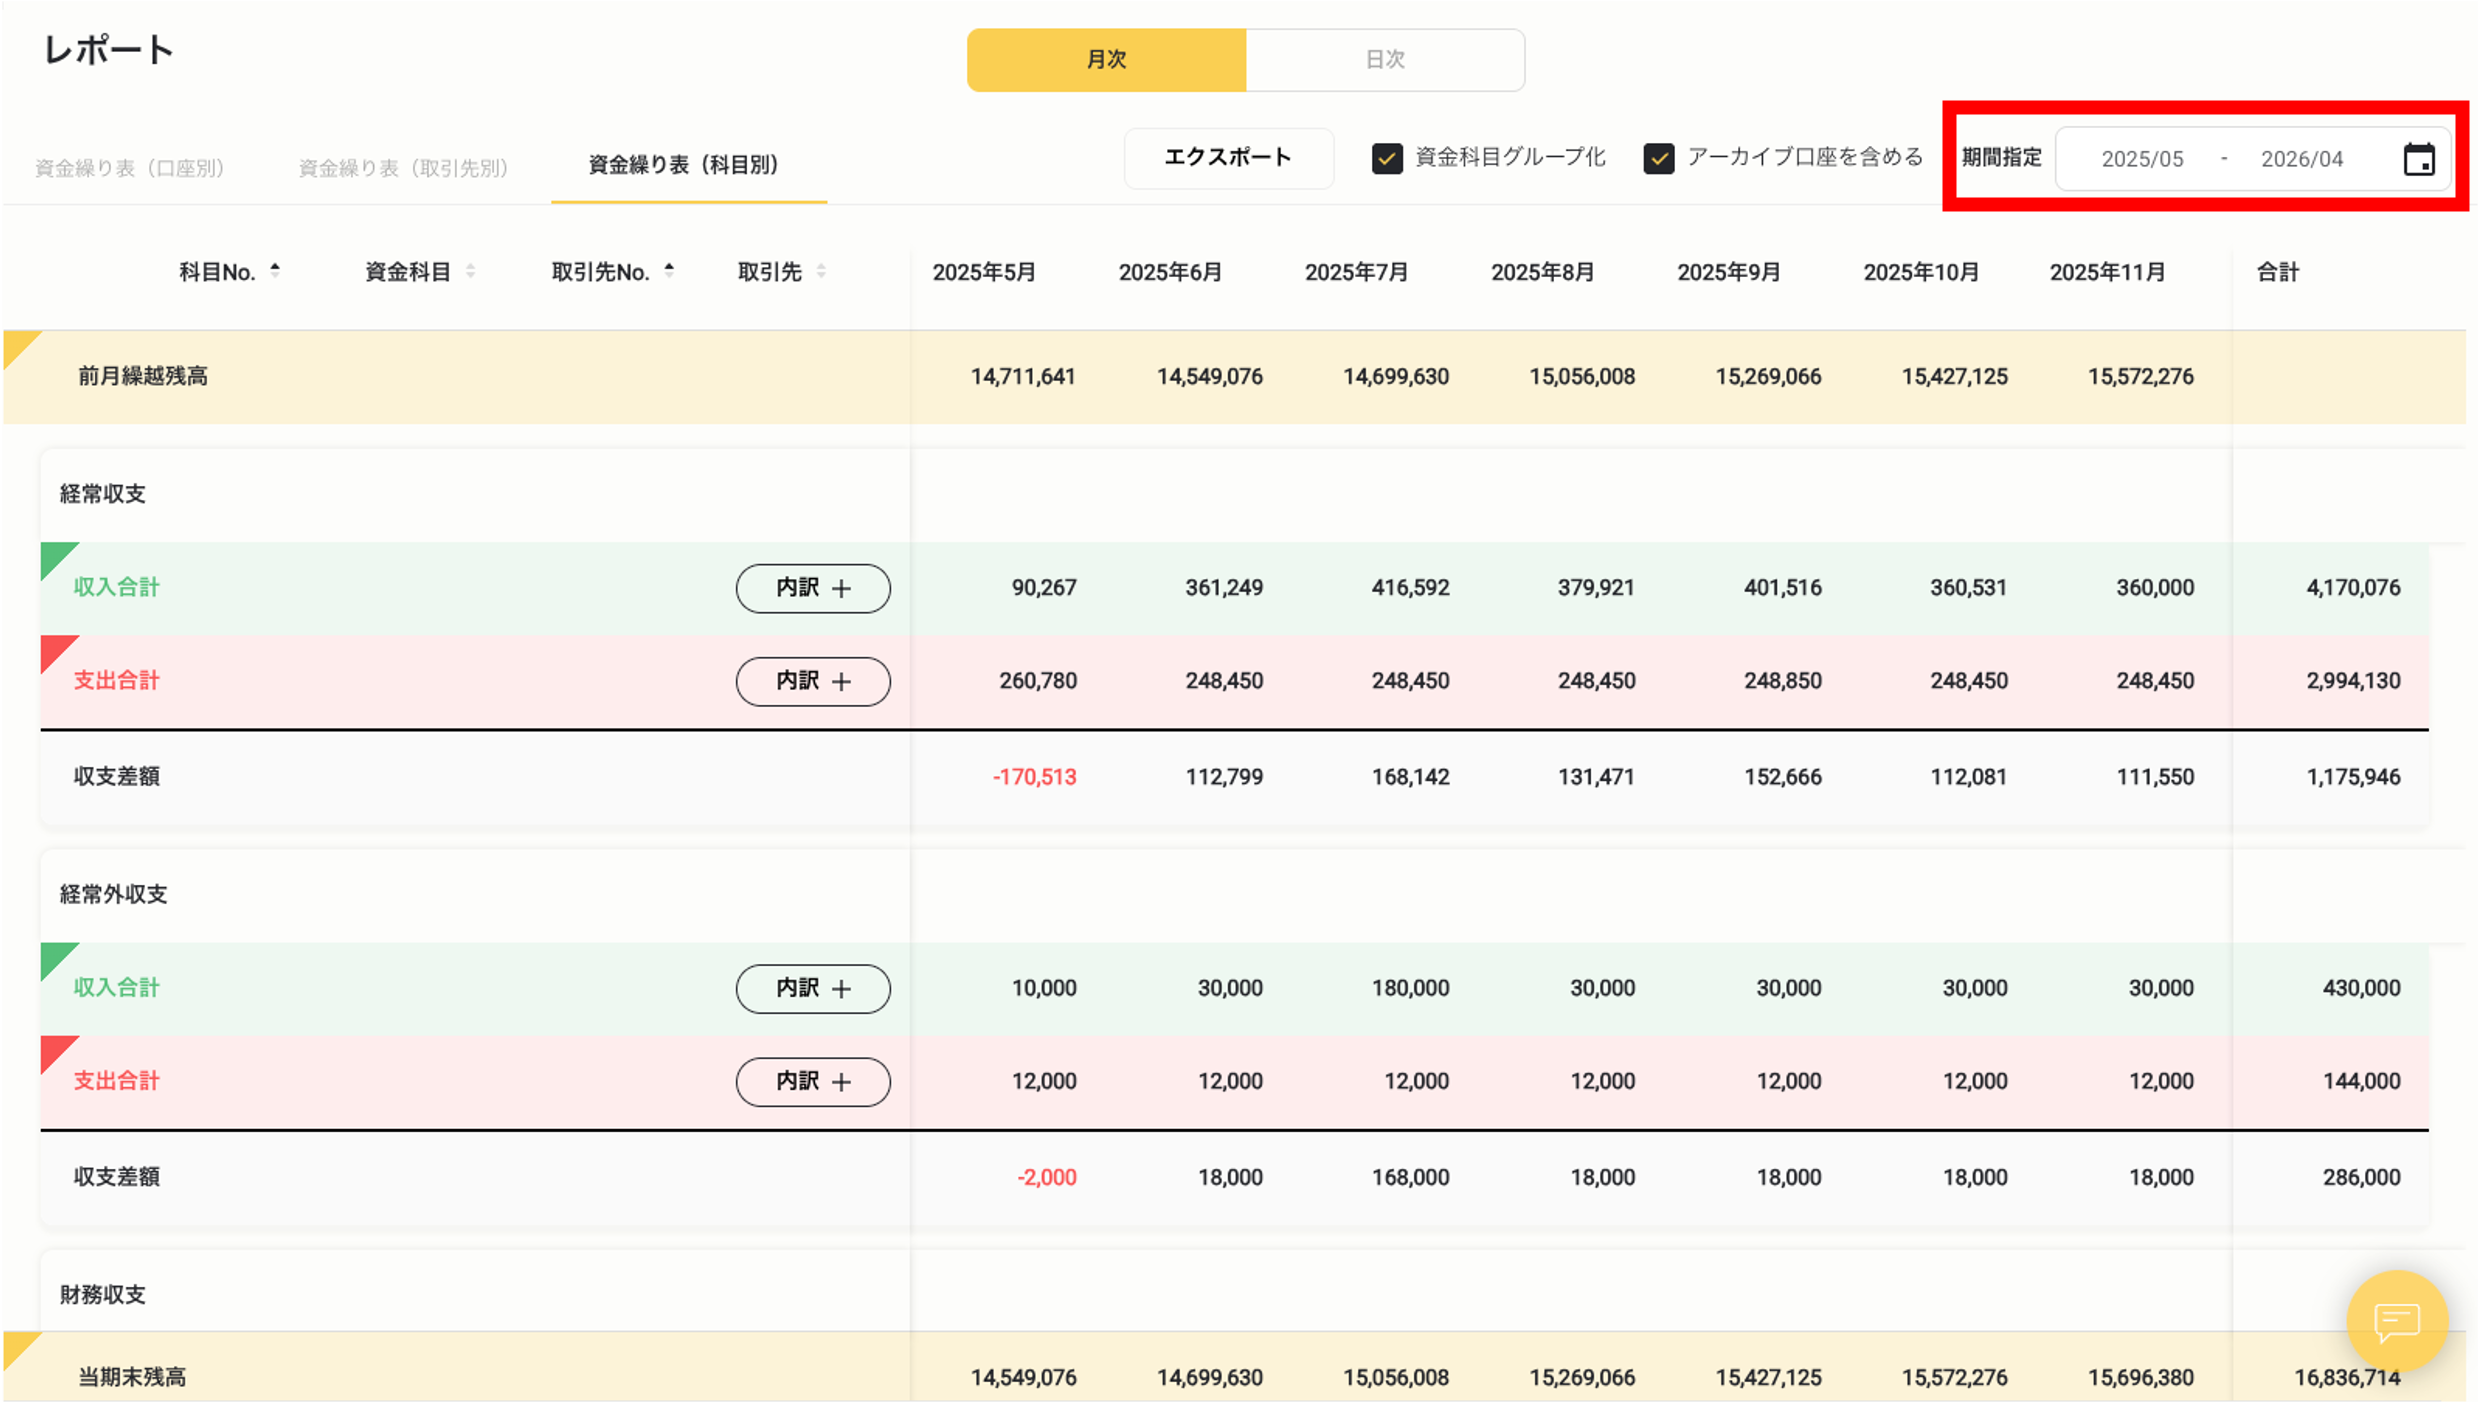The height and width of the screenshot is (1402, 2479).
Task: Sort the 取引先No. column
Action: click(668, 268)
